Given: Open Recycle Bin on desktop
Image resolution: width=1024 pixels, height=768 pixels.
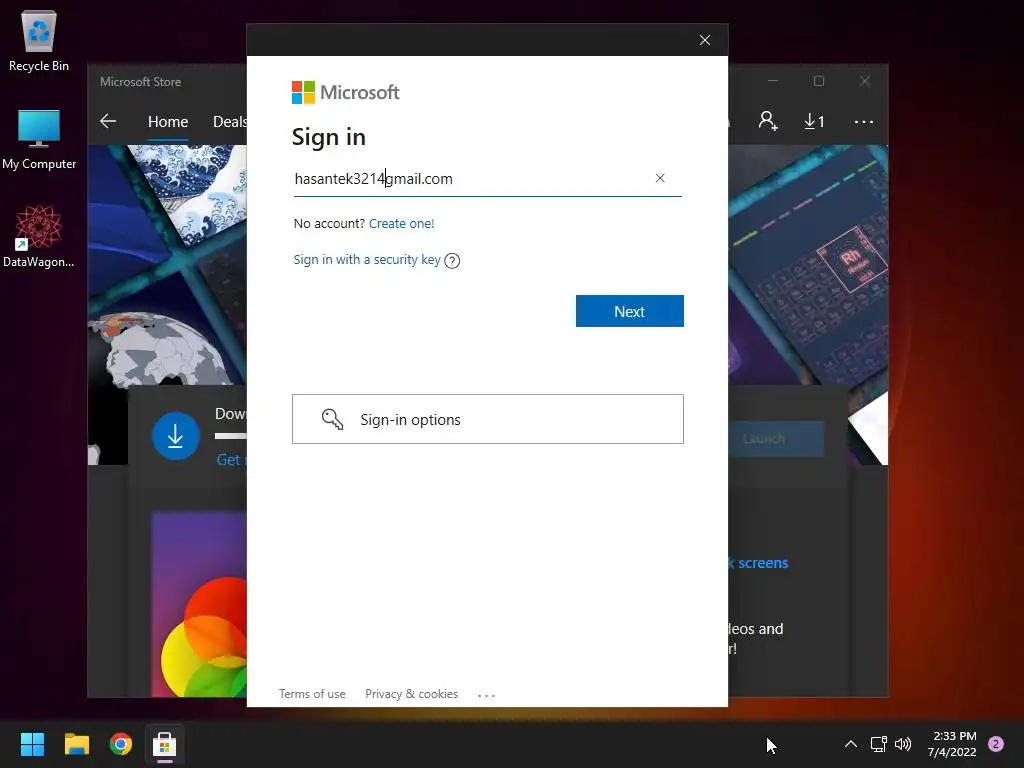Looking at the screenshot, I should coord(39,42).
